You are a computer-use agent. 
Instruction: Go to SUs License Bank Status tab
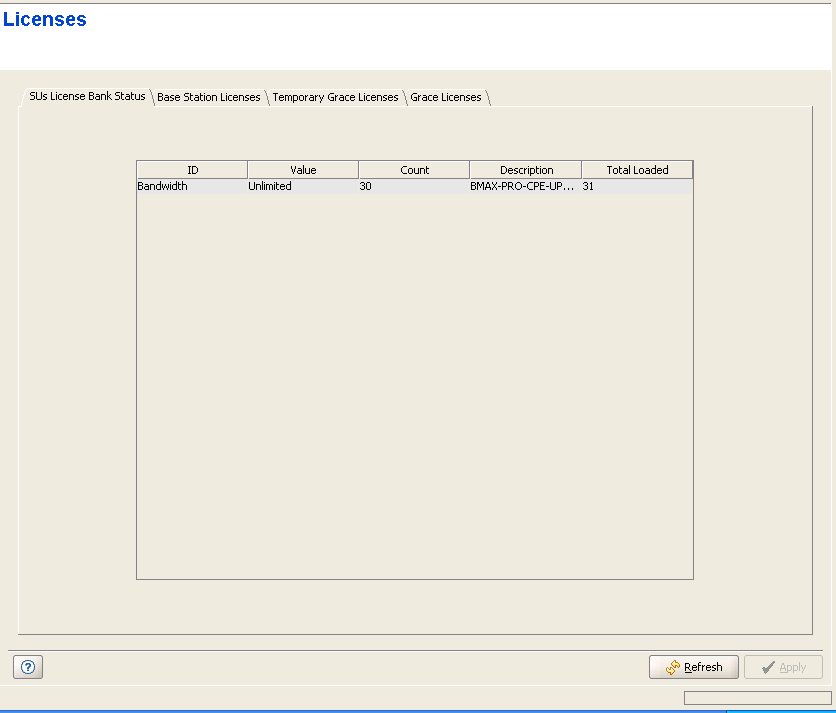point(87,96)
